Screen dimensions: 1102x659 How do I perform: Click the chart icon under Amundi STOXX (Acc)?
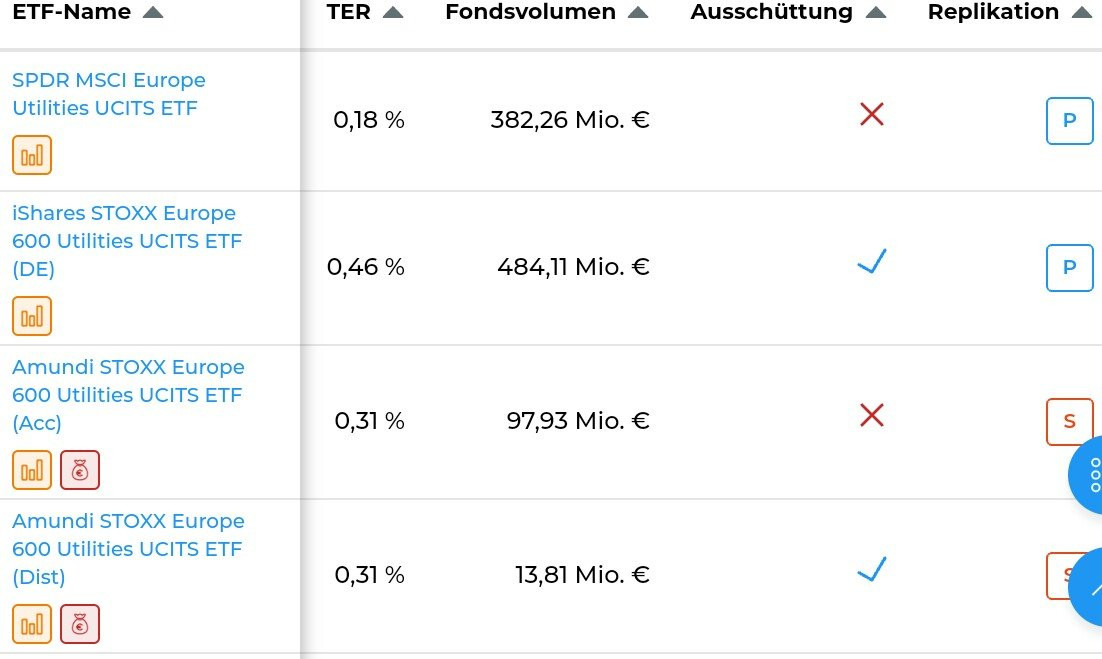(32, 470)
